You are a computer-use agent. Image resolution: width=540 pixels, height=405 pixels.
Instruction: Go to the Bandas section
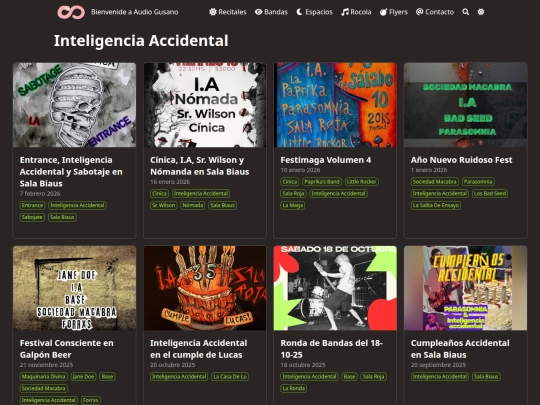click(271, 12)
